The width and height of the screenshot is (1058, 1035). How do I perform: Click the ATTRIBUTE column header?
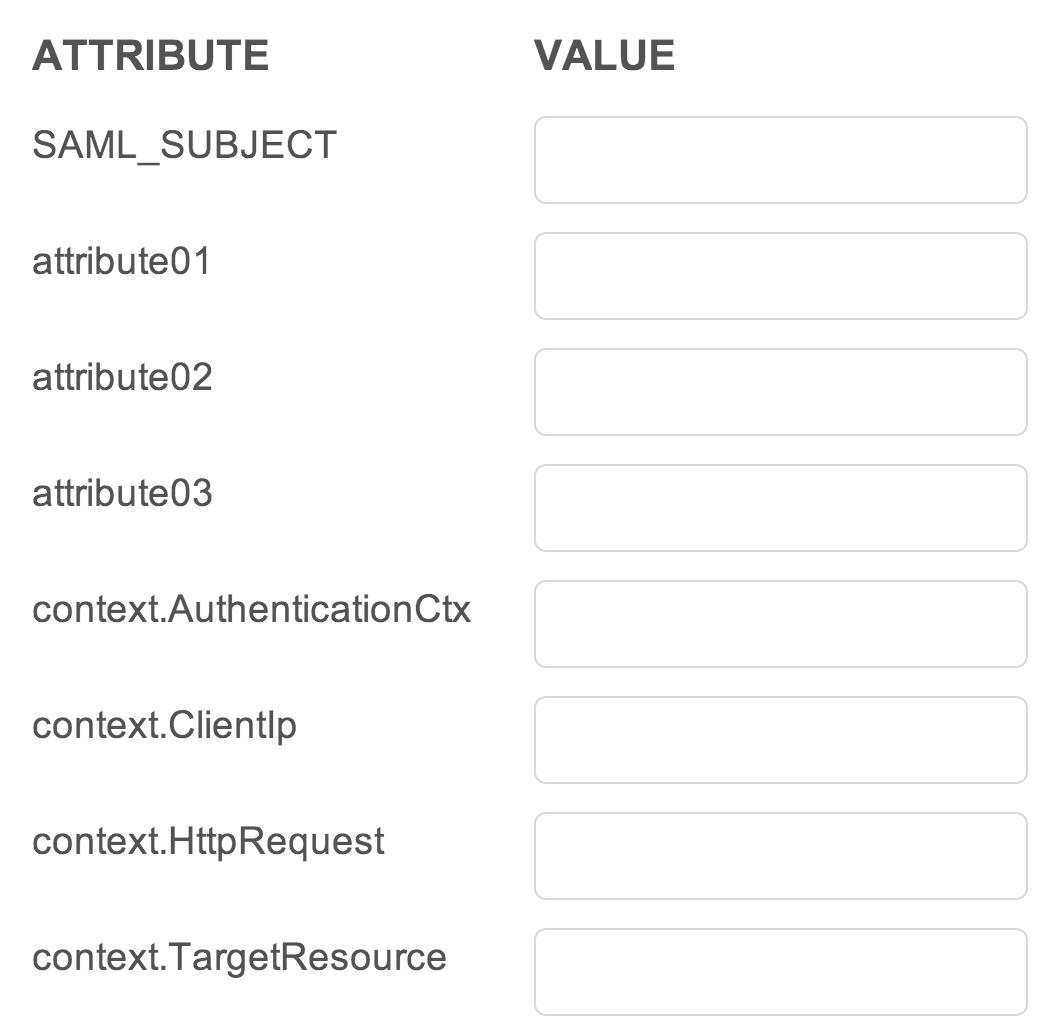(150, 56)
